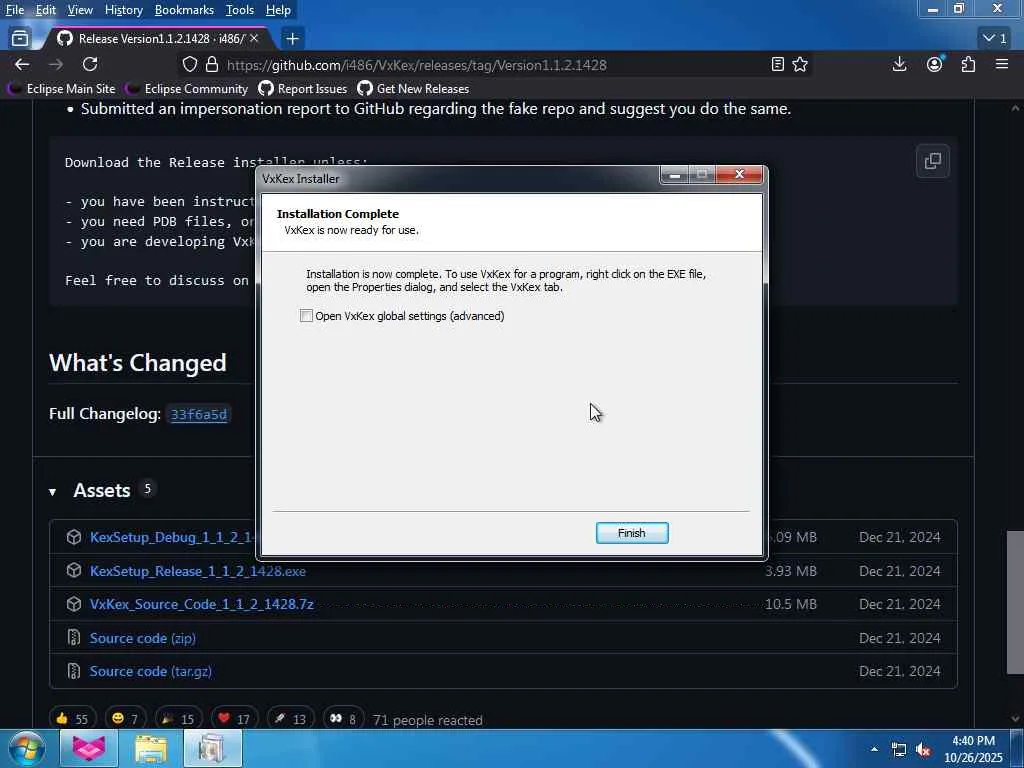Open the View menu

pos(80,10)
